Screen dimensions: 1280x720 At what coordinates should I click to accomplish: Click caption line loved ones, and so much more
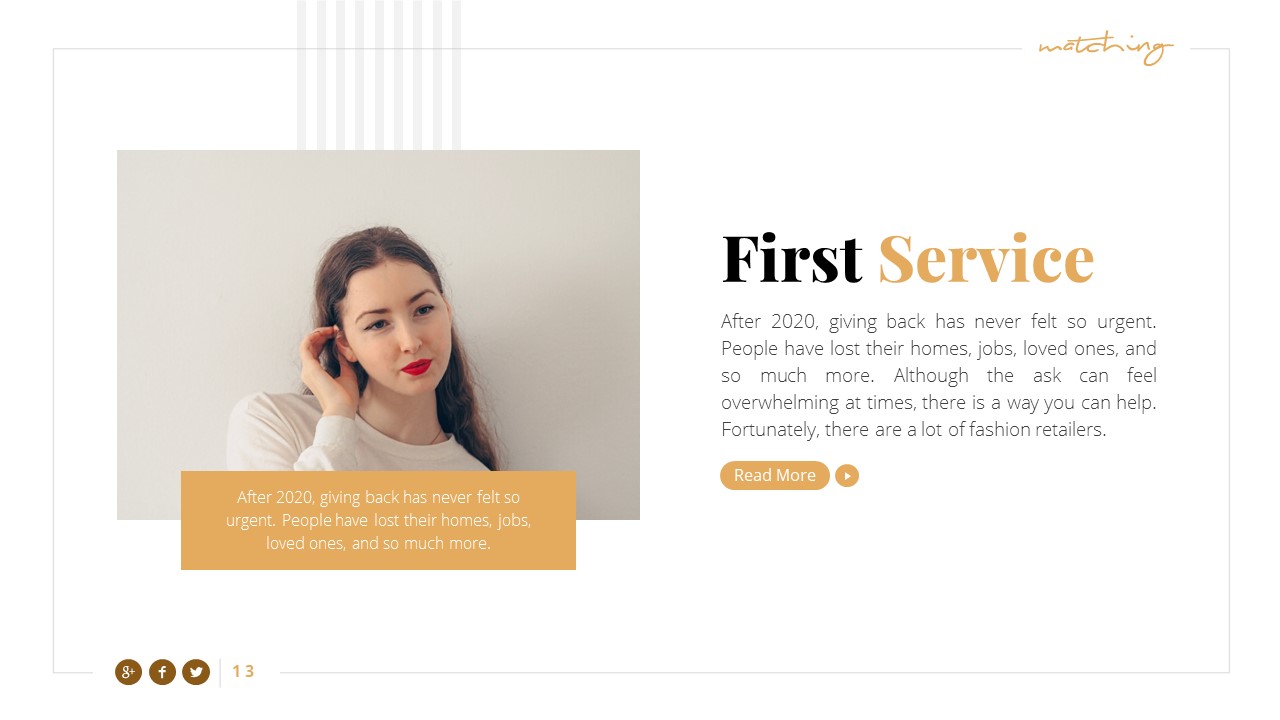click(378, 544)
